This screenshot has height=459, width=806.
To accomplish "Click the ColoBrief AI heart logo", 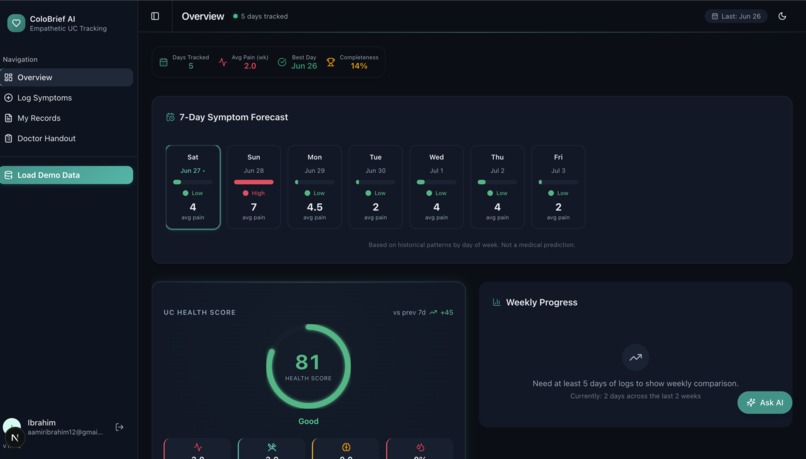I will click(x=16, y=23).
